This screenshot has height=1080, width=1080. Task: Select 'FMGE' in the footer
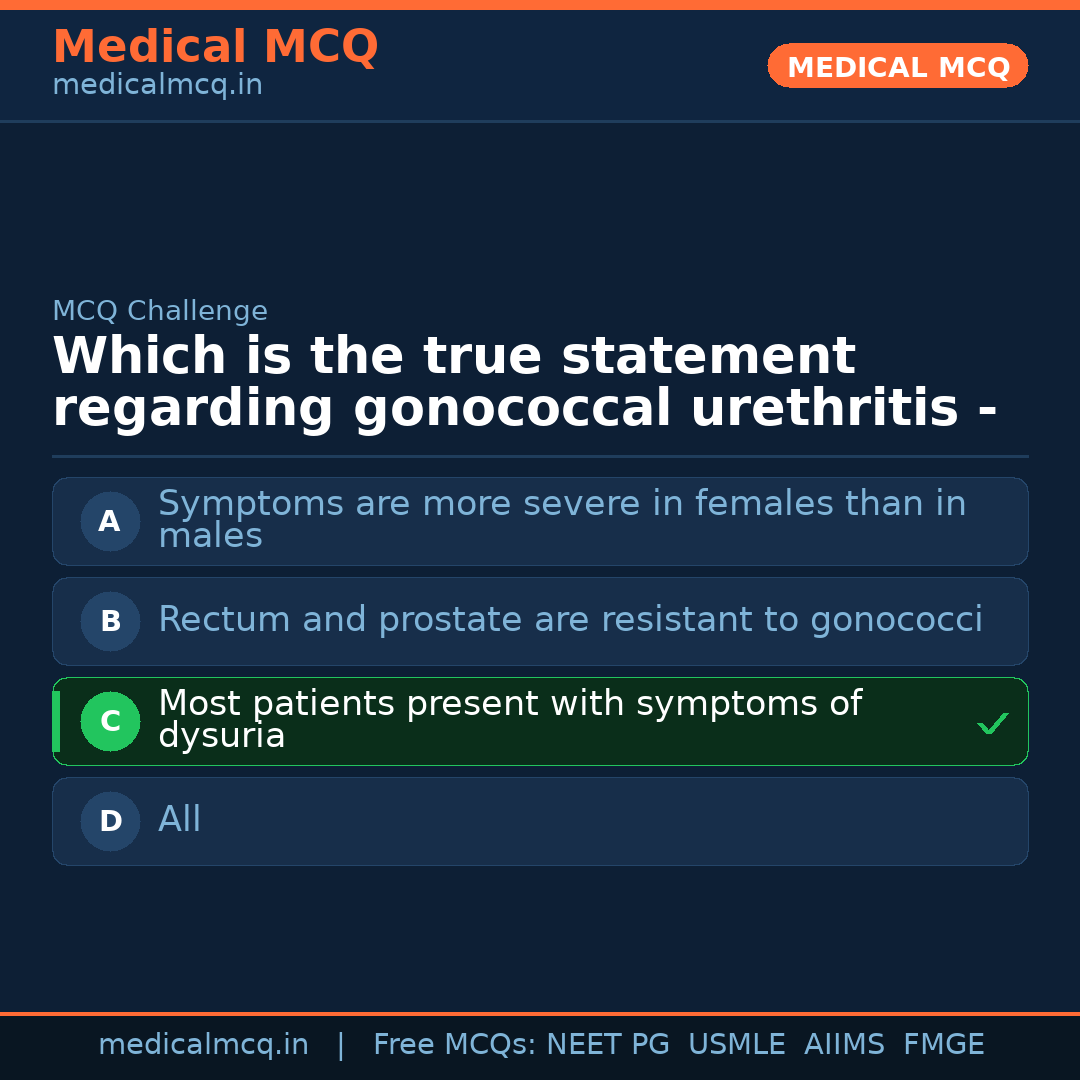point(943,1045)
